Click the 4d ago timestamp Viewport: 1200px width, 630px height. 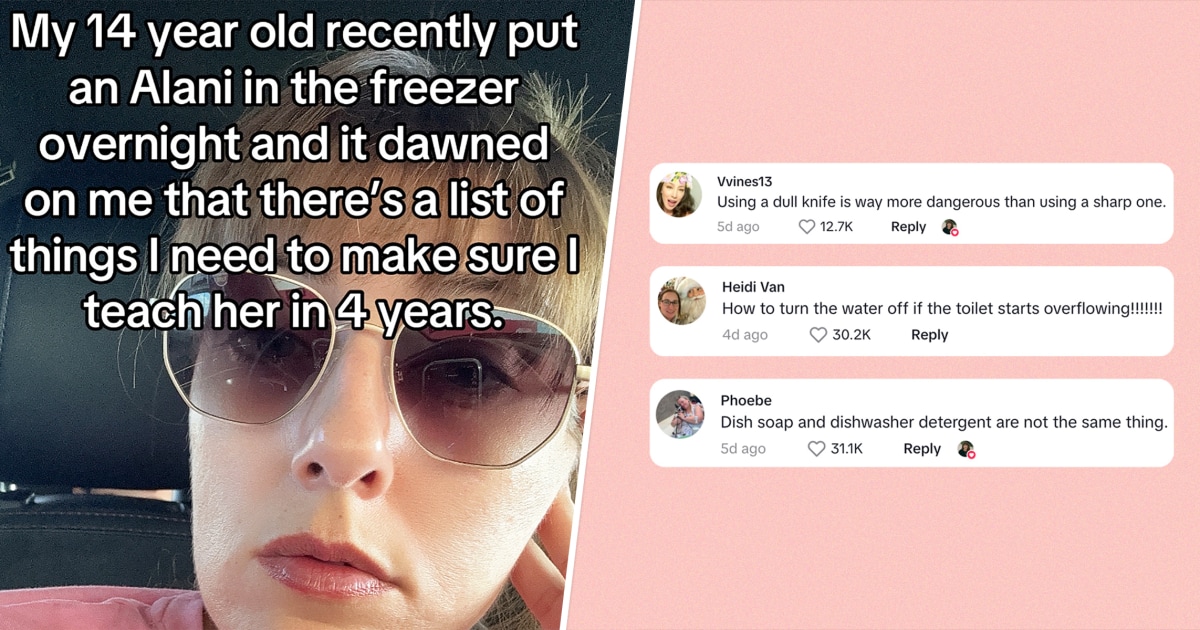coord(745,335)
